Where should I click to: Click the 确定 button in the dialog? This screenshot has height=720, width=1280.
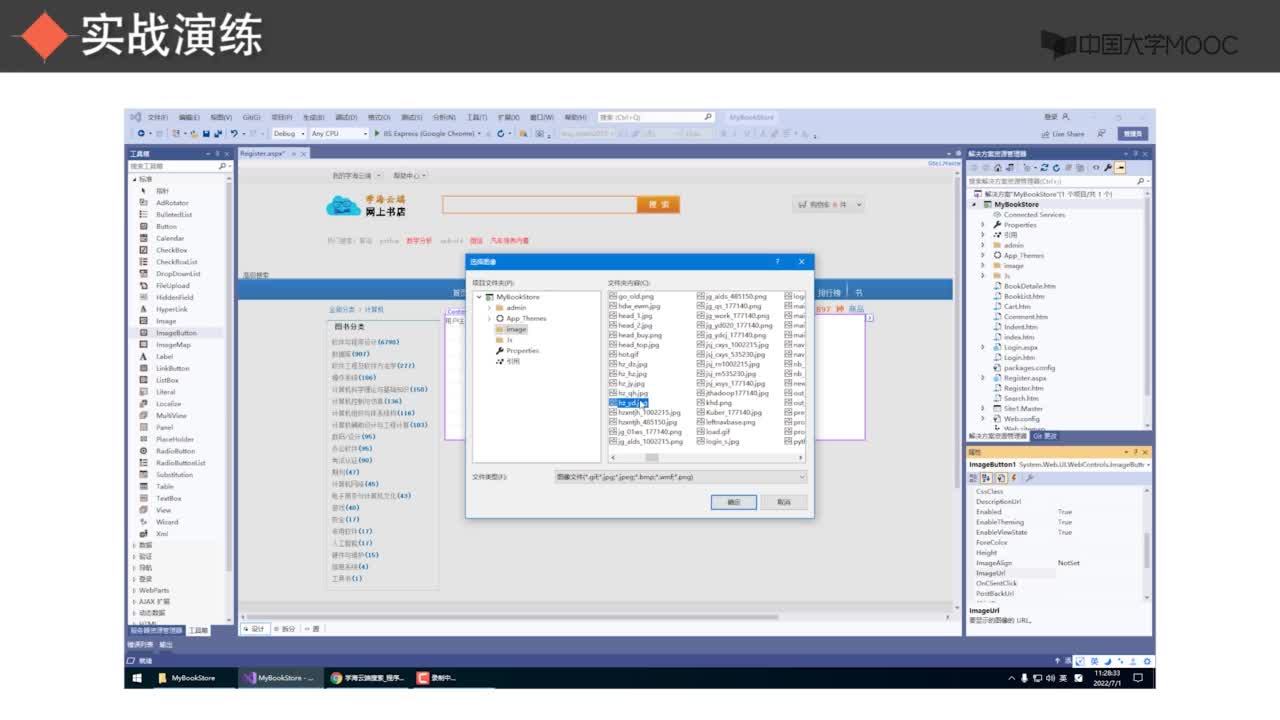point(734,502)
